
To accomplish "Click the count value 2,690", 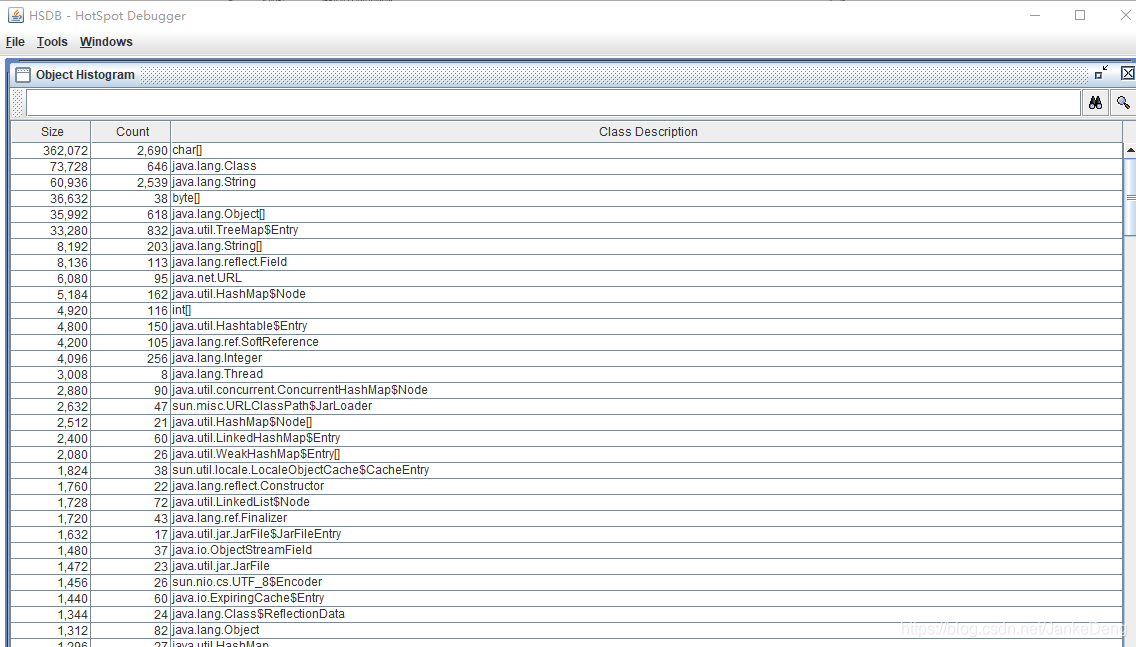I will 152,151.
